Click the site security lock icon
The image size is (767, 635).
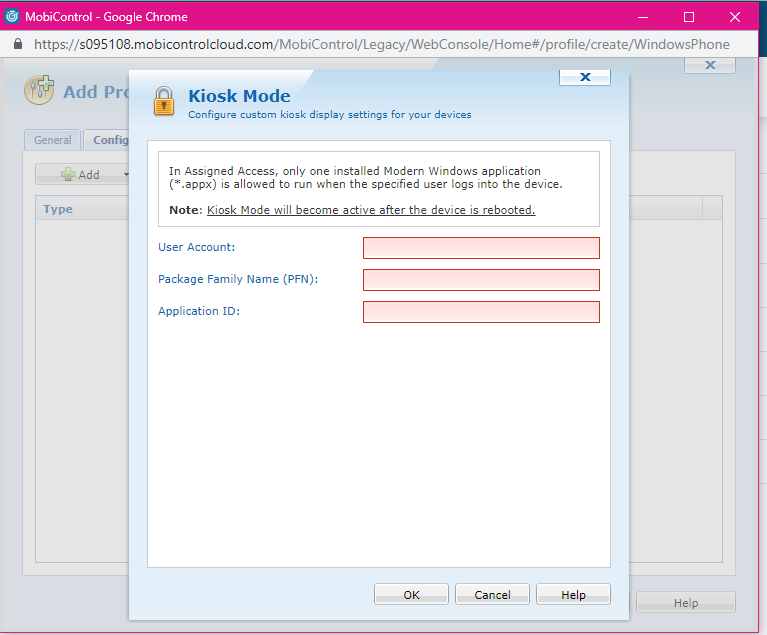tap(17, 44)
